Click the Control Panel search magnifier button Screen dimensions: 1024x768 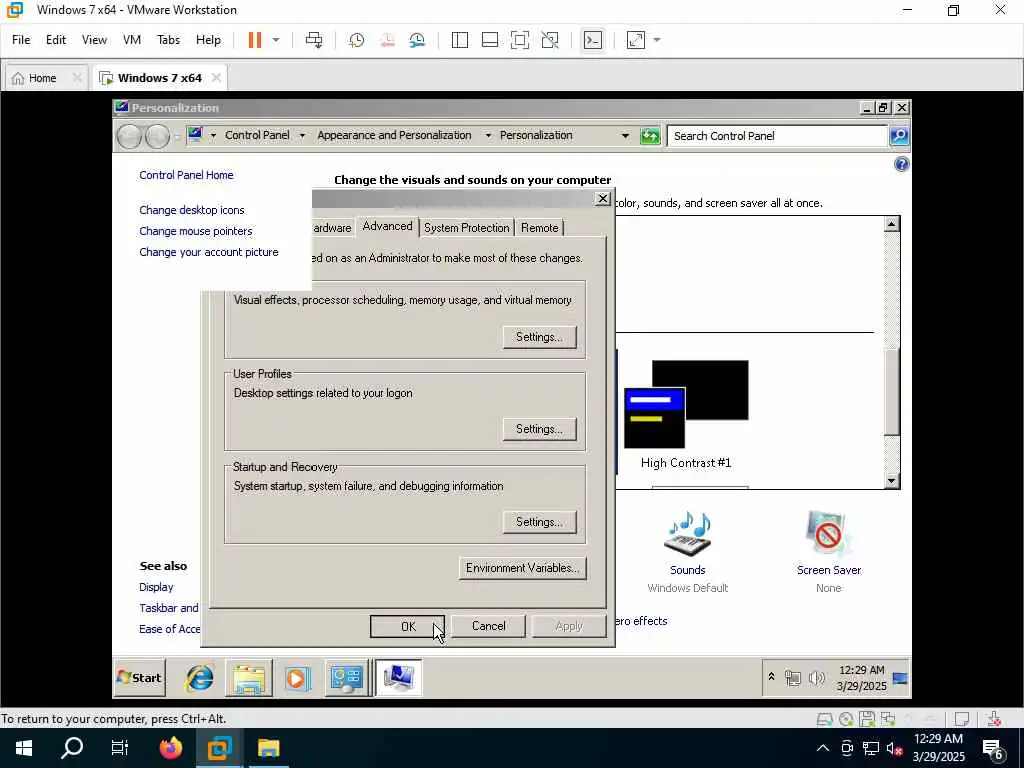[x=899, y=136]
